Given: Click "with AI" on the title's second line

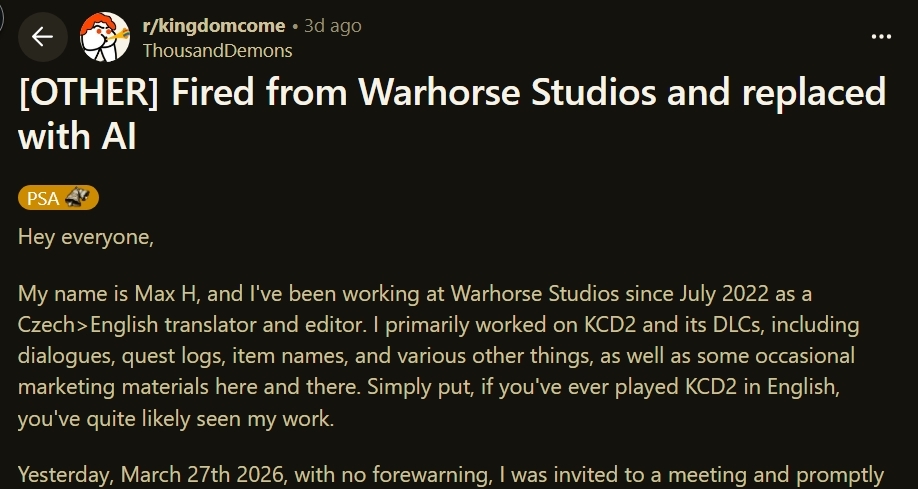Looking at the screenshot, I should (x=77, y=138).
